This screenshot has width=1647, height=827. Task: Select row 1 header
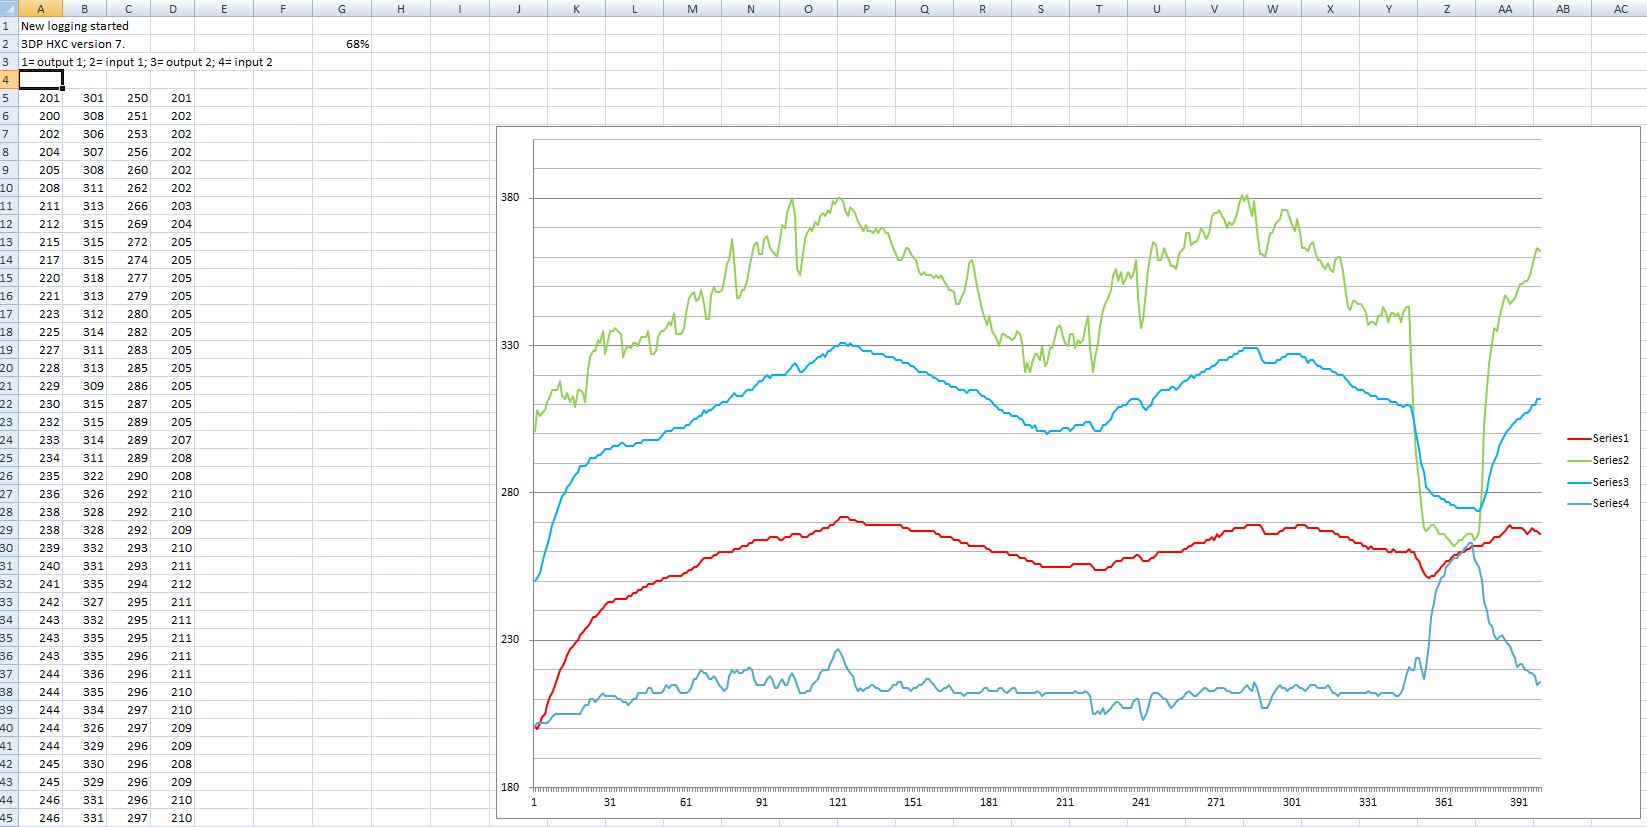9,26
